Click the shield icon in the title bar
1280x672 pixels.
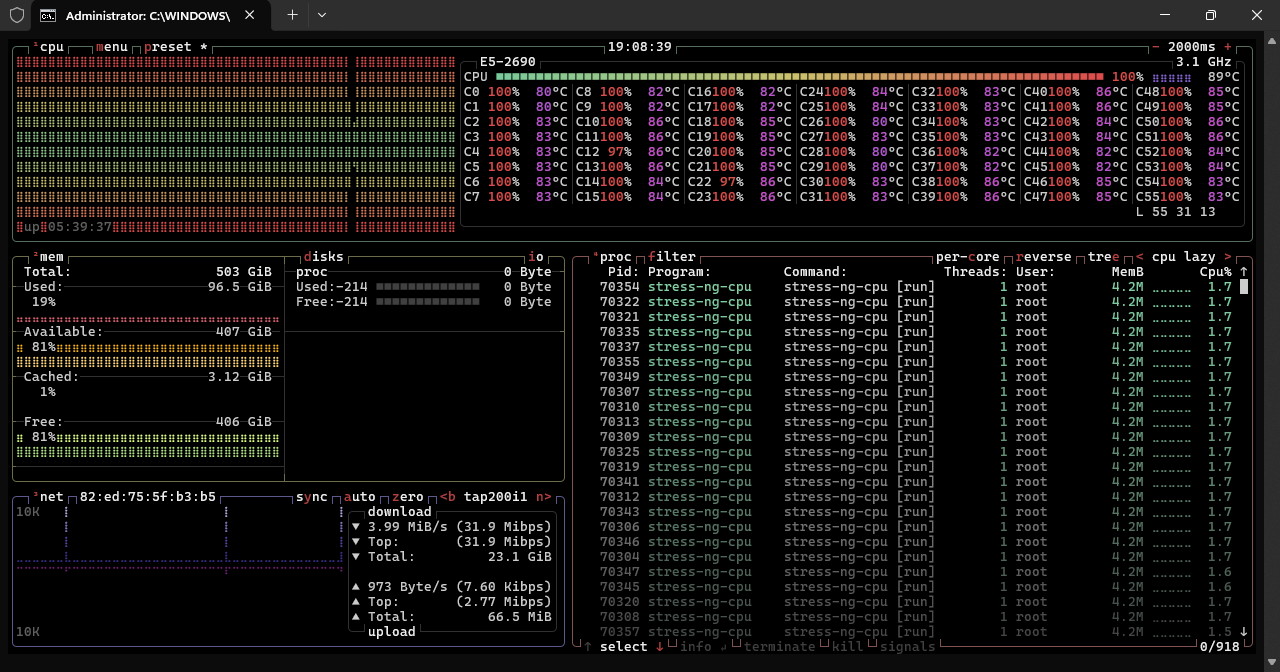point(17,15)
